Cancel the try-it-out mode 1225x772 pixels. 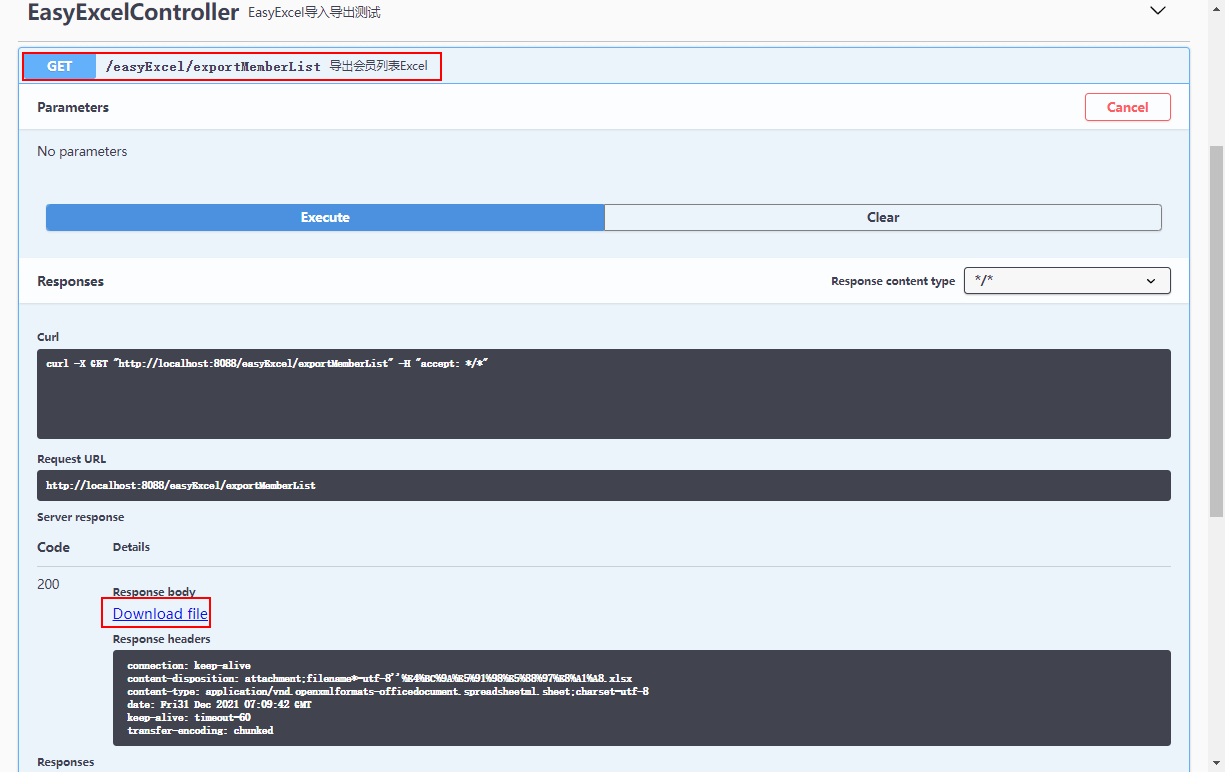click(x=1127, y=107)
